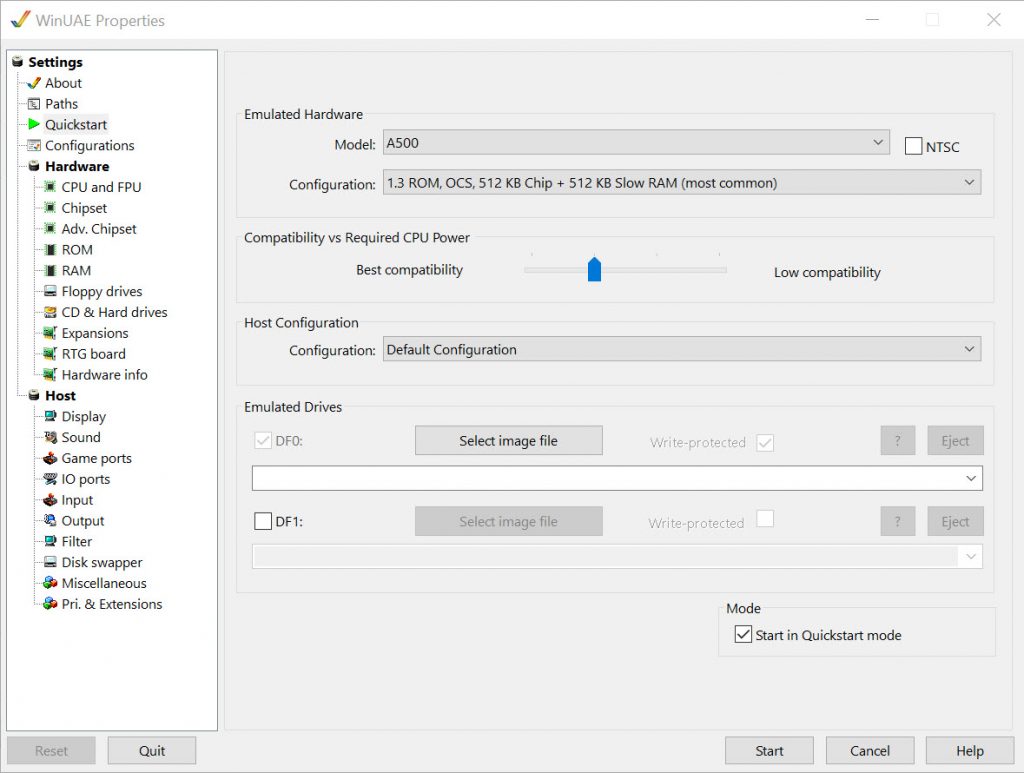
Task: Click the CPU and FPU chip icon
Action: coord(50,187)
